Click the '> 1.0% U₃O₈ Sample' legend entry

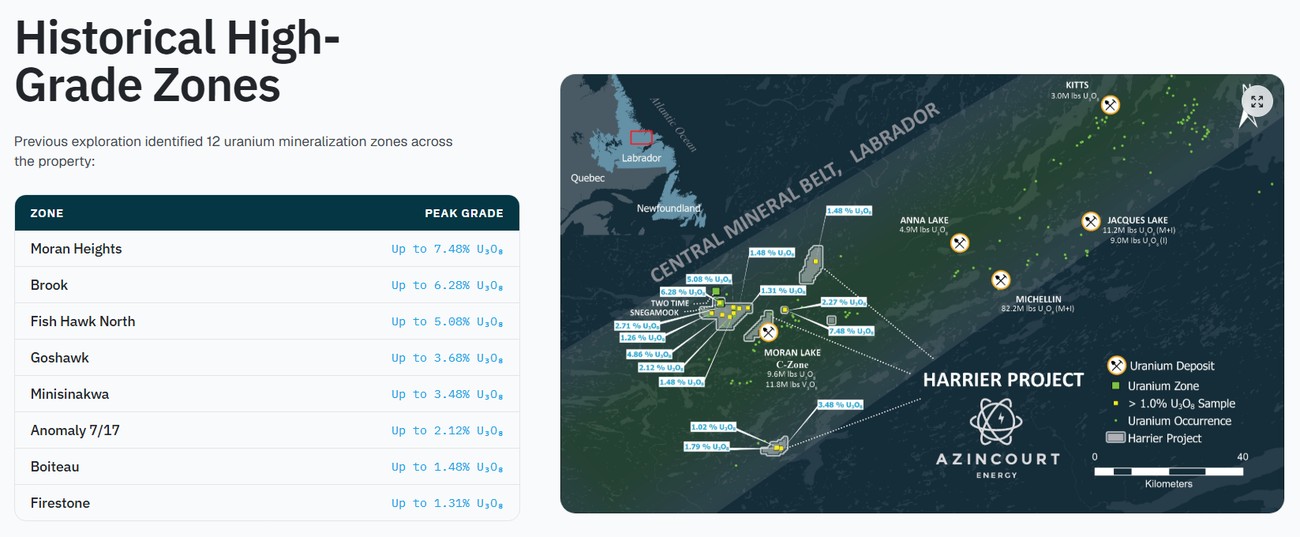[1181, 404]
